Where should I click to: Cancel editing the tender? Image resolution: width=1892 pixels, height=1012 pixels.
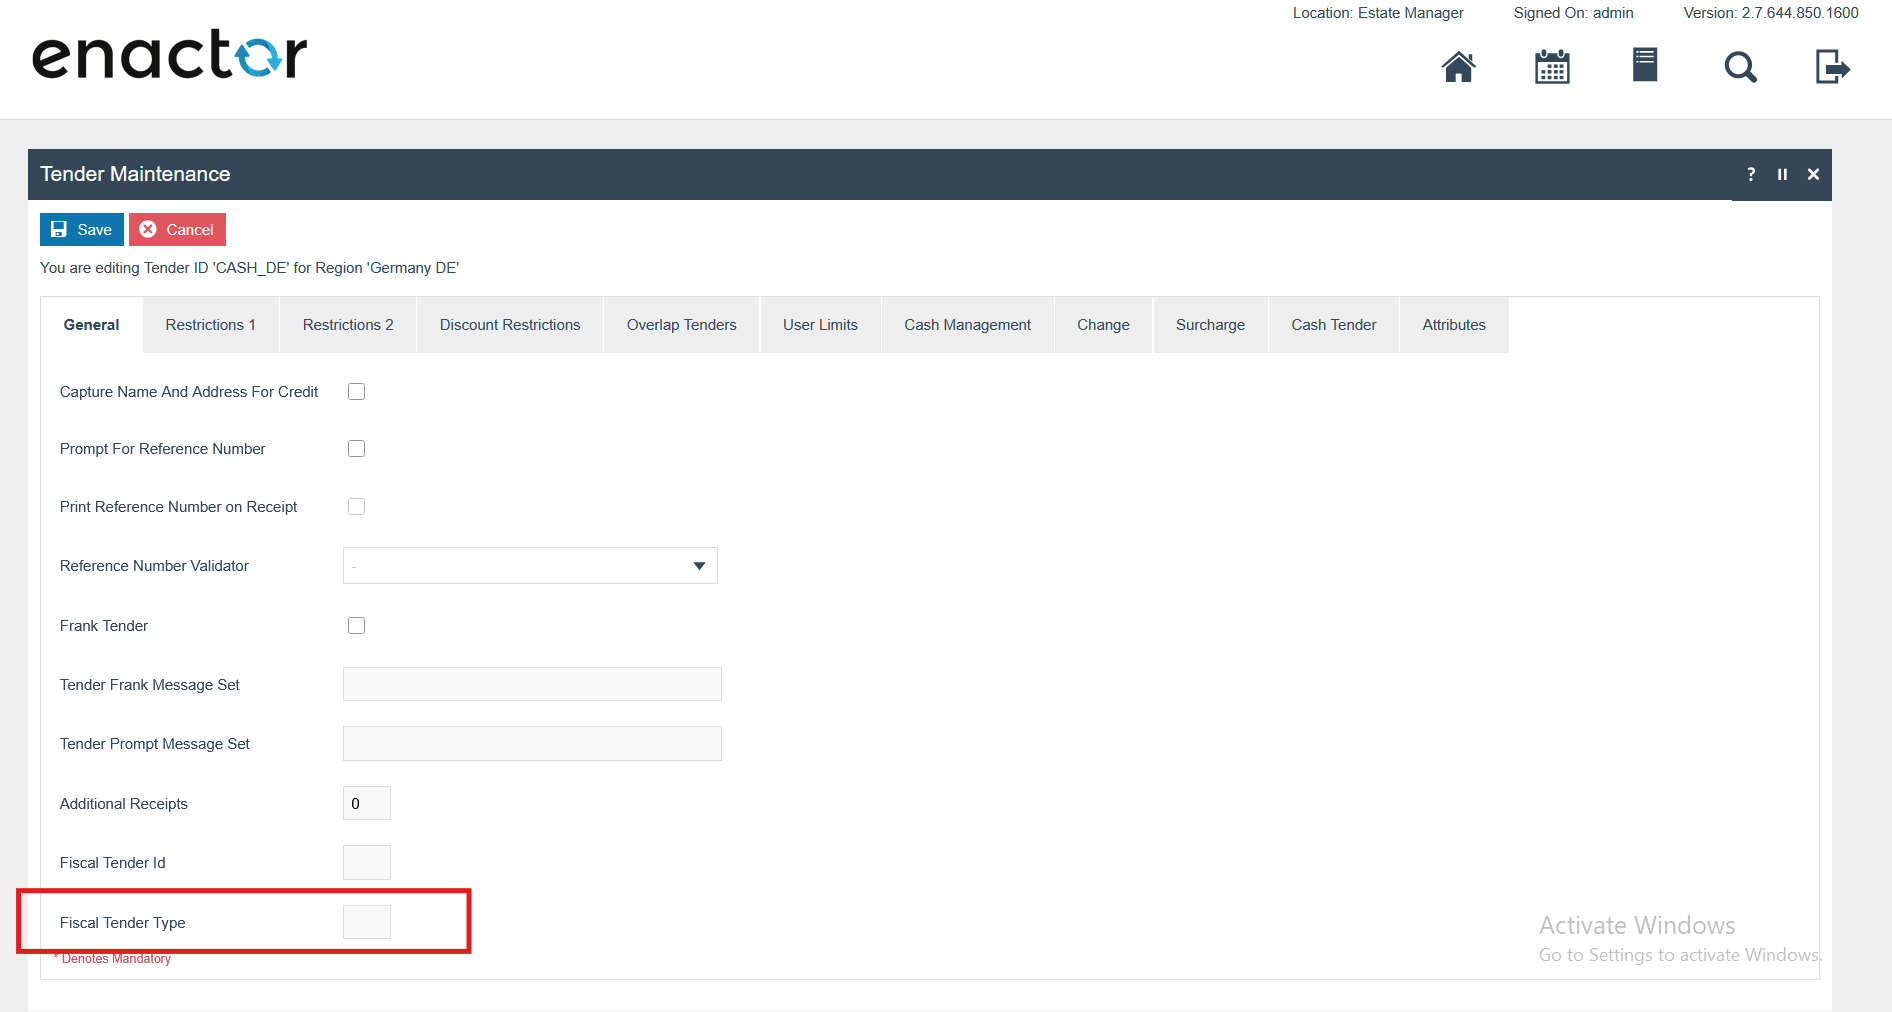click(x=177, y=229)
